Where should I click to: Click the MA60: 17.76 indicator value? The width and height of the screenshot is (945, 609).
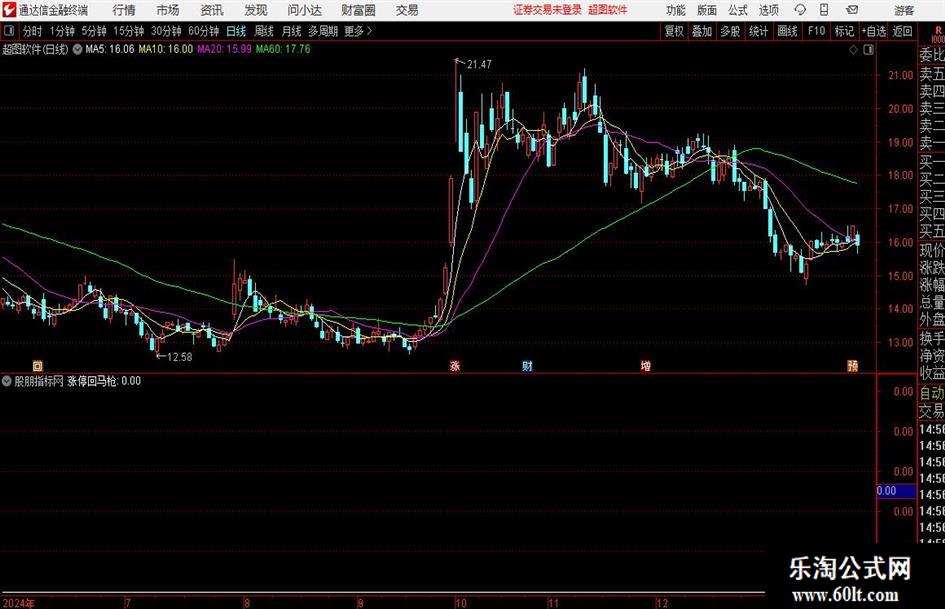(x=283, y=49)
